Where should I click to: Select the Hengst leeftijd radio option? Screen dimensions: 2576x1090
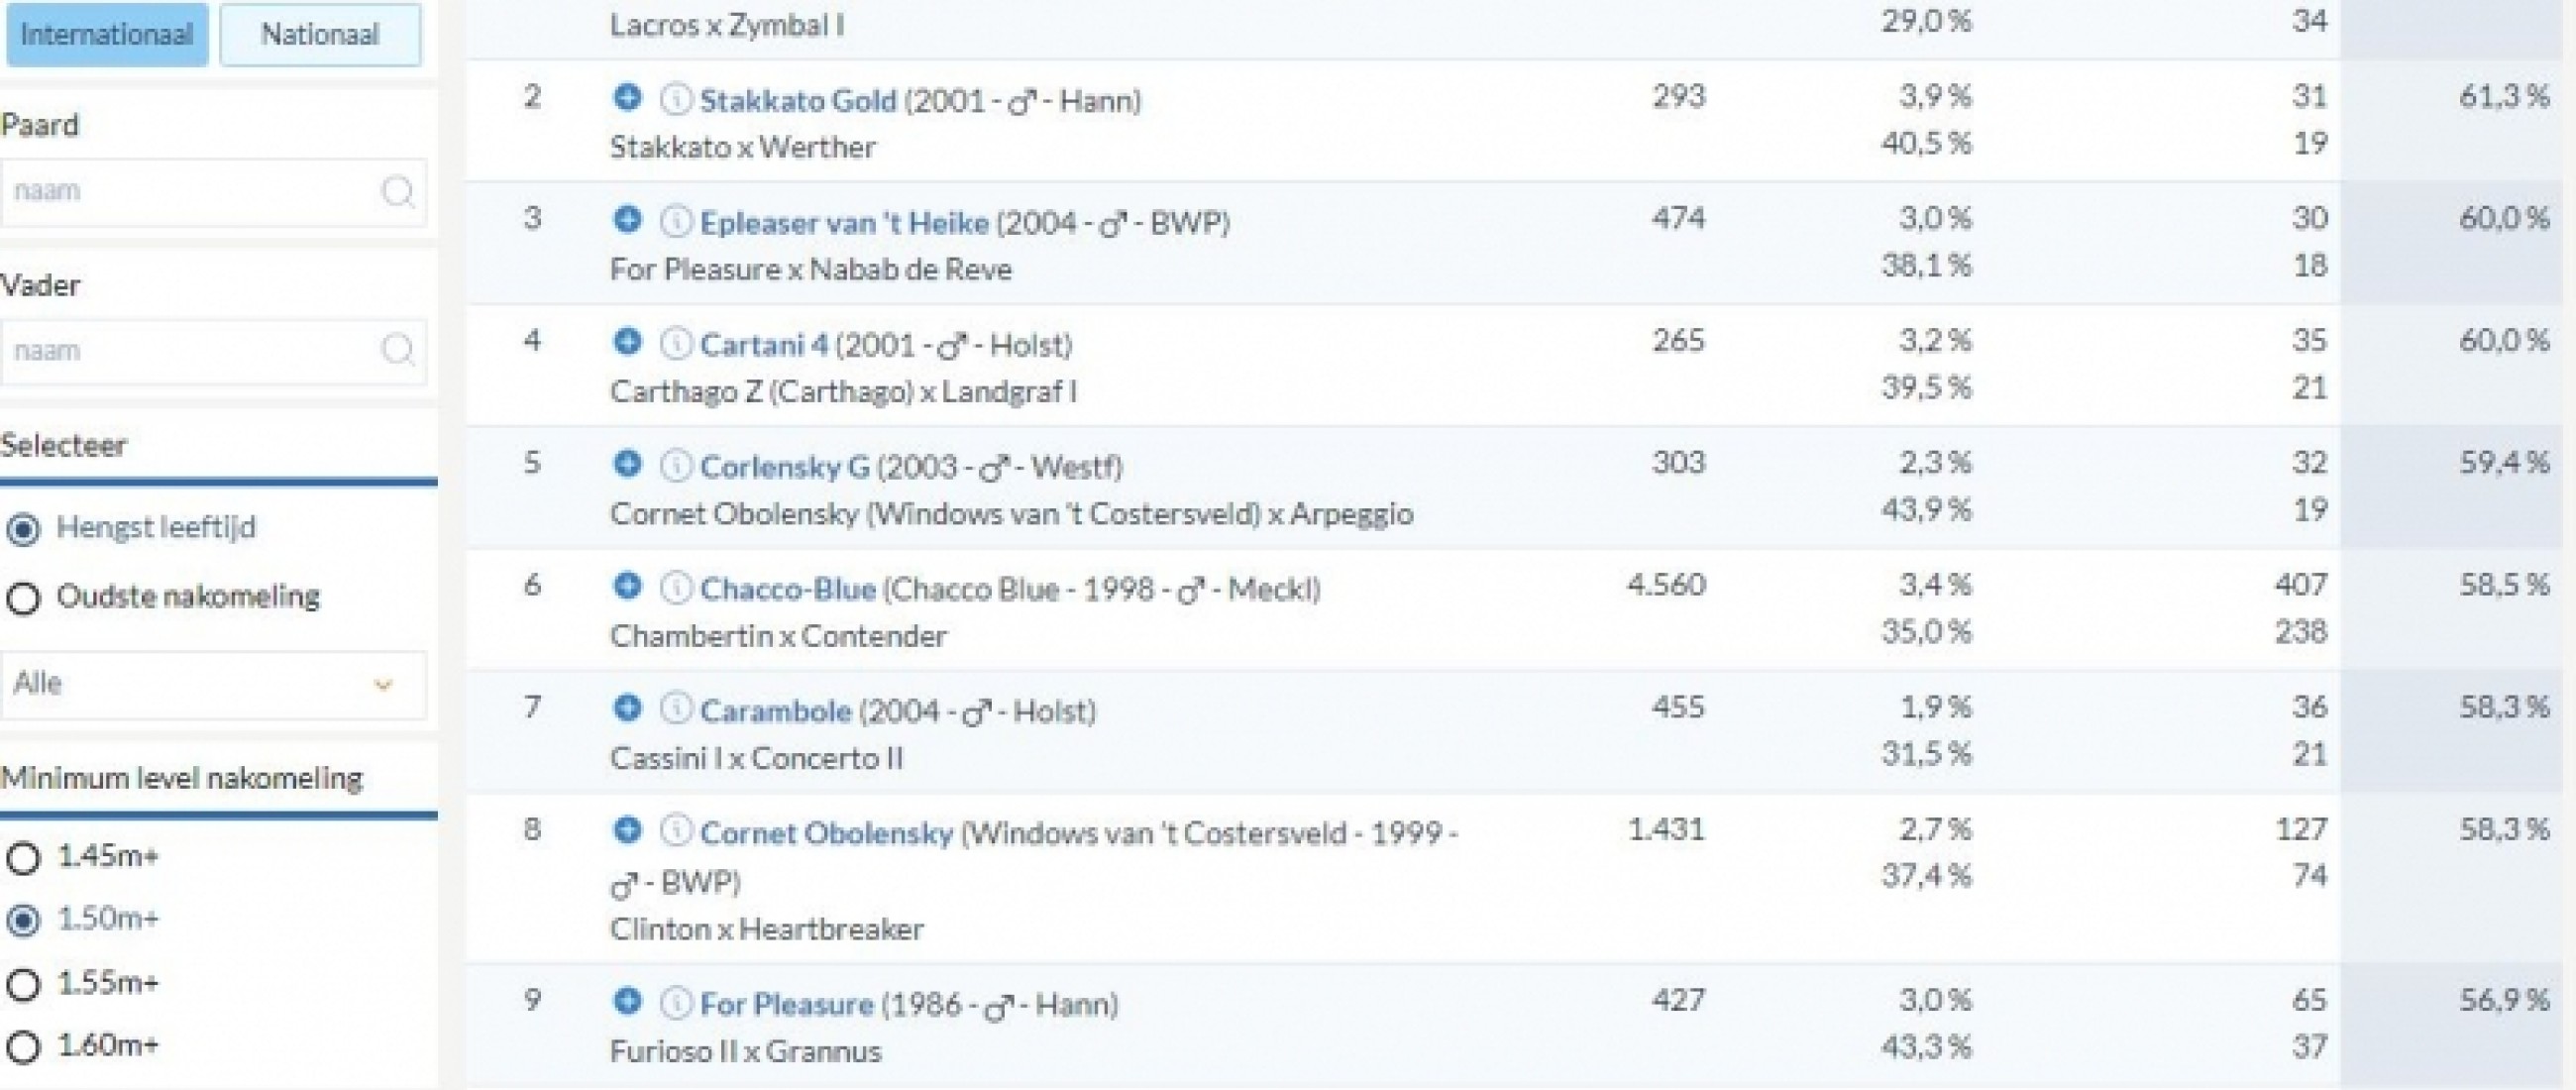tap(23, 529)
